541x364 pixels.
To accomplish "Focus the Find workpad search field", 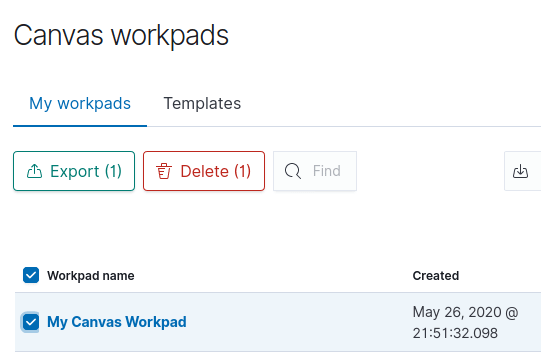I will pyautogui.click(x=315, y=171).
